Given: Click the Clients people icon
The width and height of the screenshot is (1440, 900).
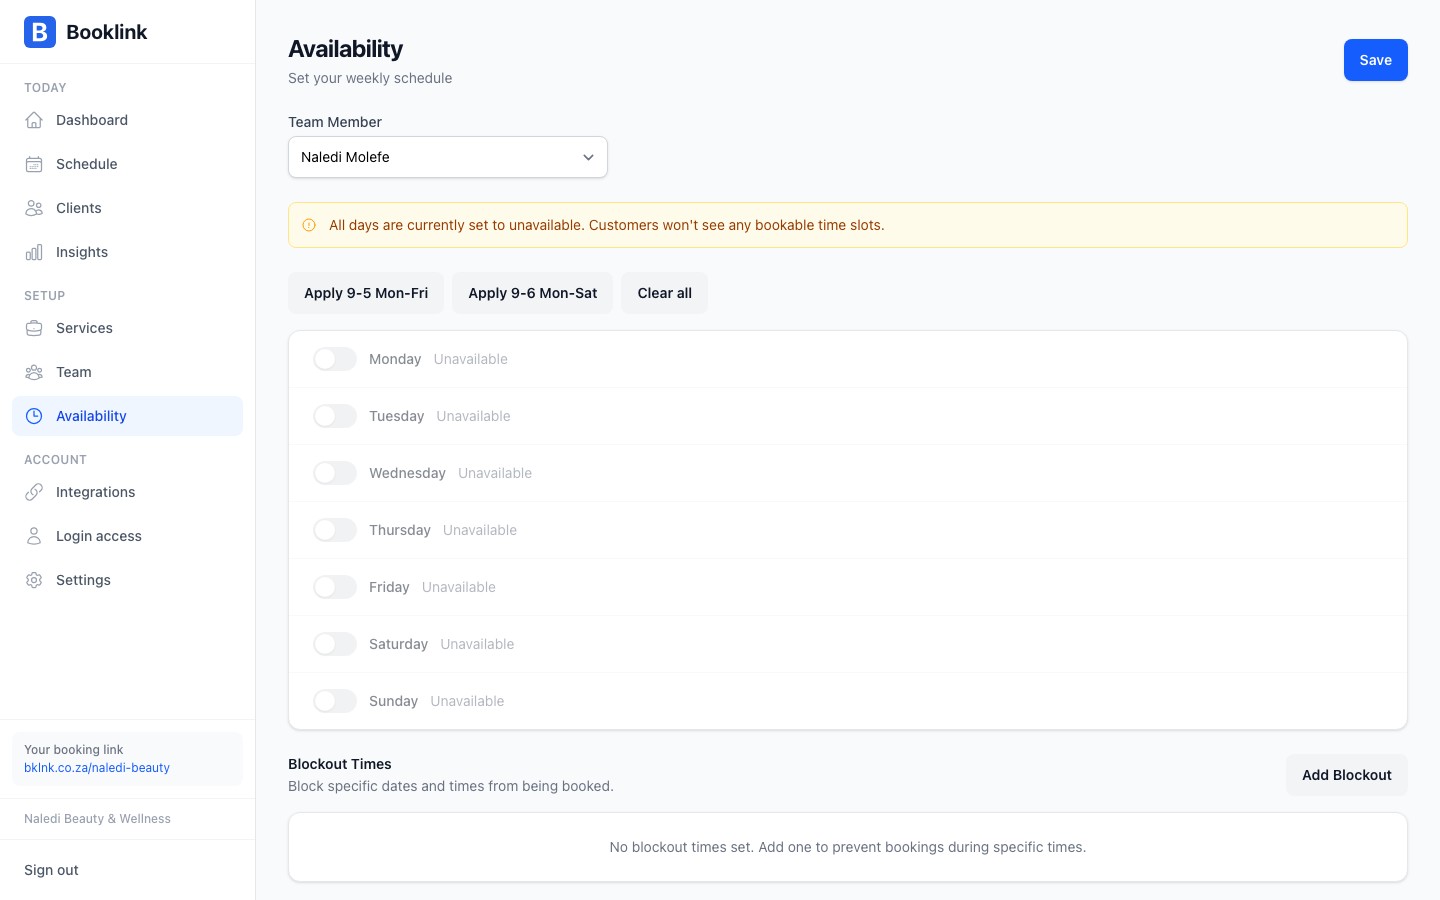Looking at the screenshot, I should [x=34, y=208].
